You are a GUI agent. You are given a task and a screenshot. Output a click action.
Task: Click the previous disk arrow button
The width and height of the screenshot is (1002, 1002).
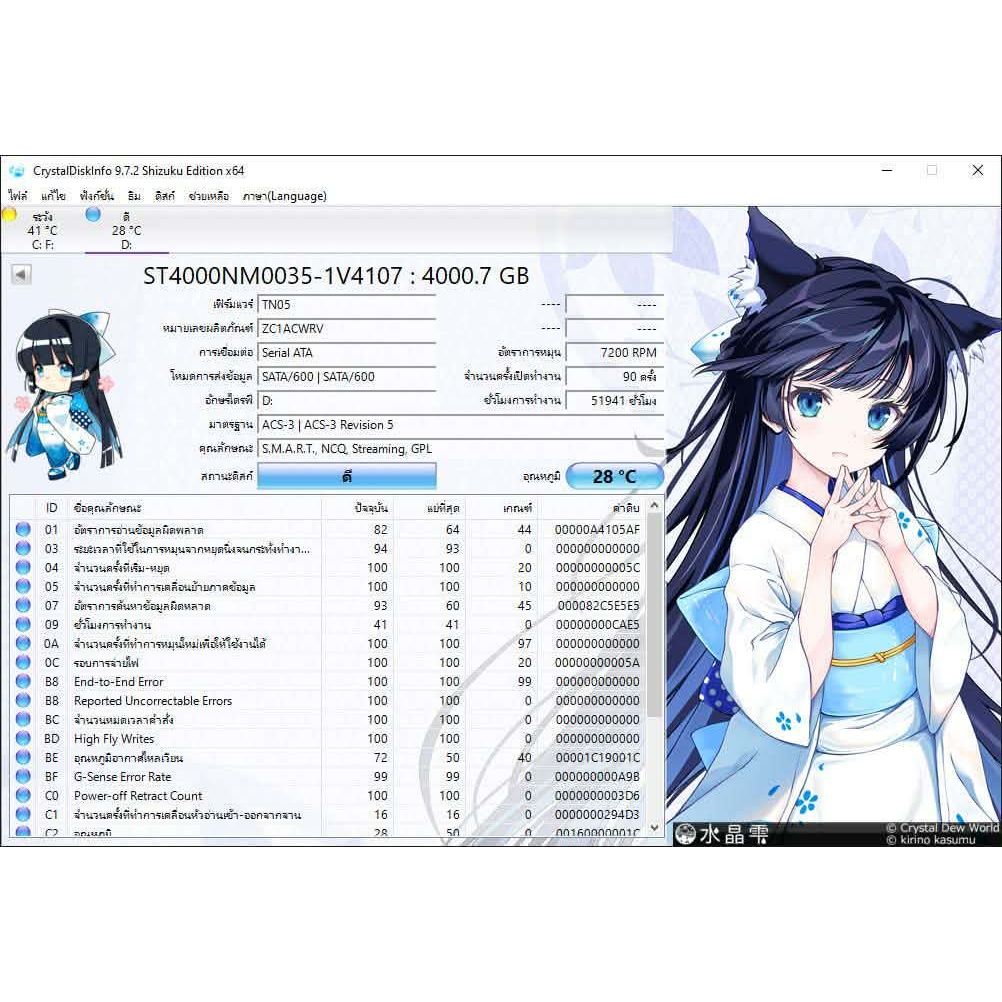[x=21, y=274]
